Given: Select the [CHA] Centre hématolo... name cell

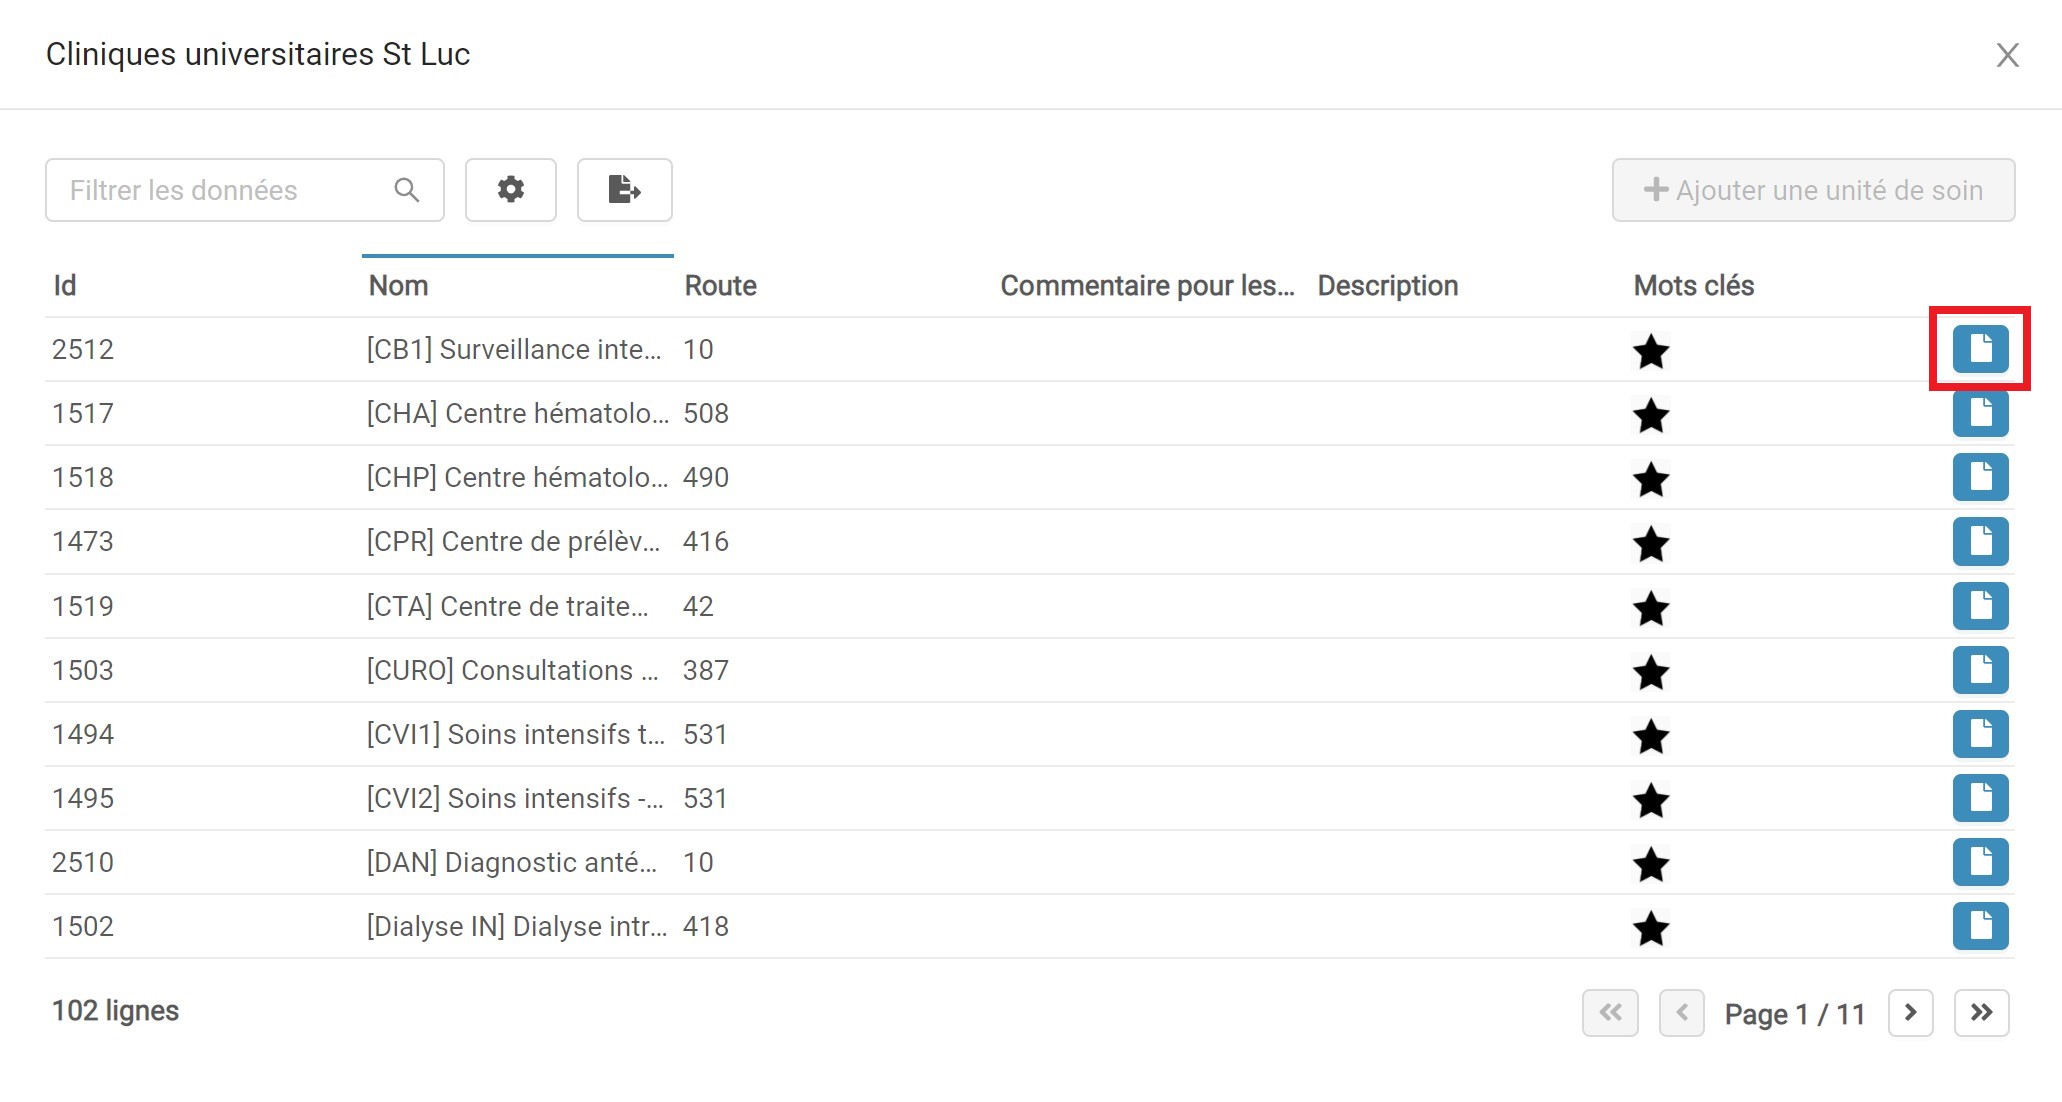Looking at the screenshot, I should pyautogui.click(x=518, y=414).
